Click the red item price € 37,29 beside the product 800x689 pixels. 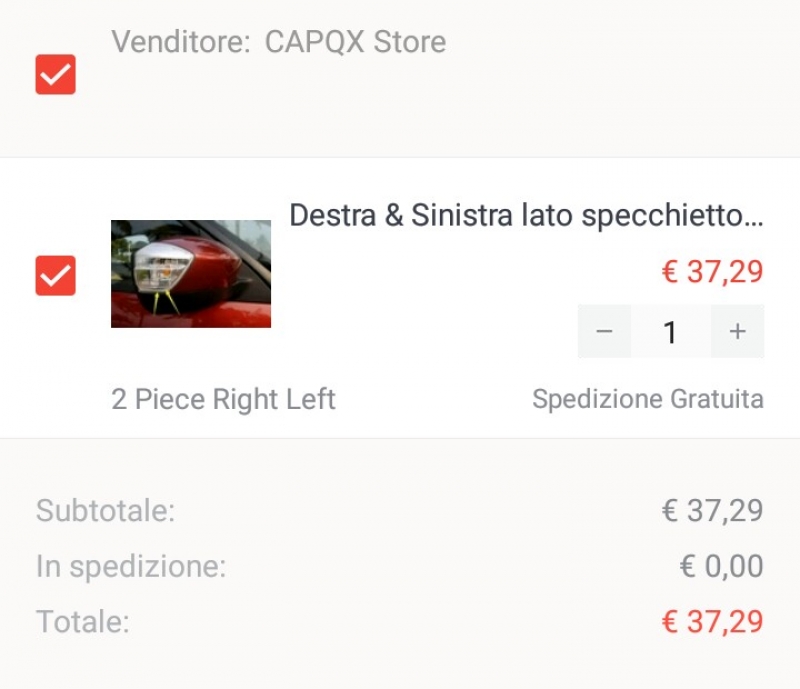(x=712, y=271)
